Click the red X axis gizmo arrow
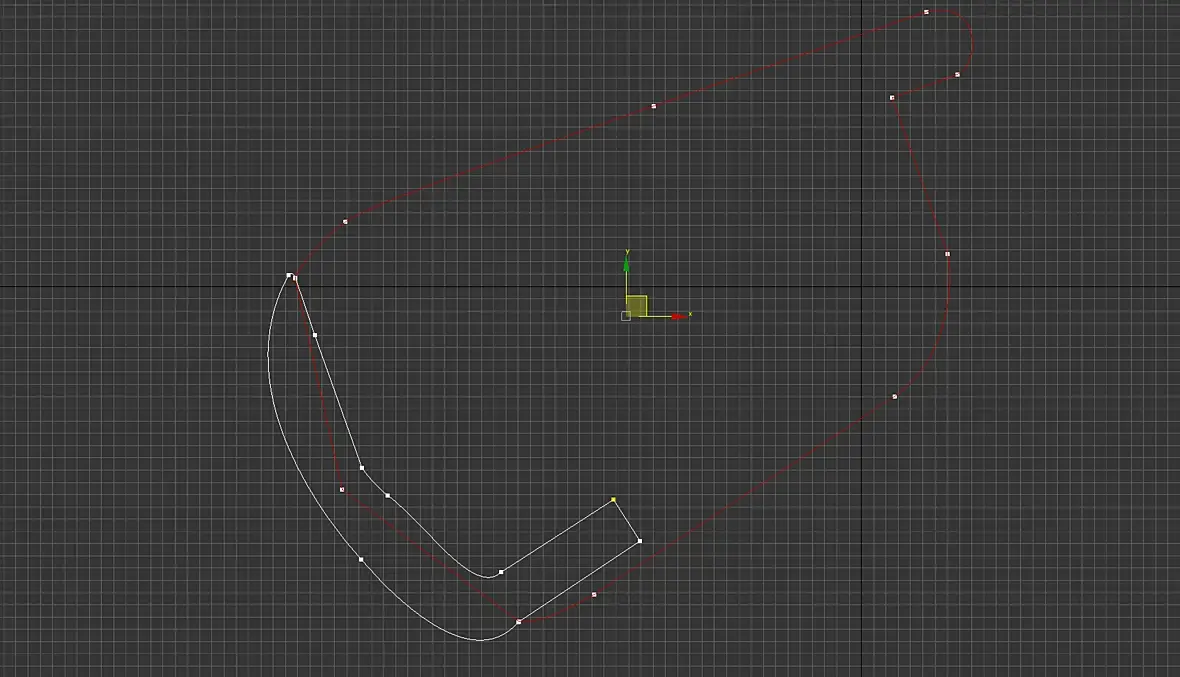 click(x=679, y=317)
